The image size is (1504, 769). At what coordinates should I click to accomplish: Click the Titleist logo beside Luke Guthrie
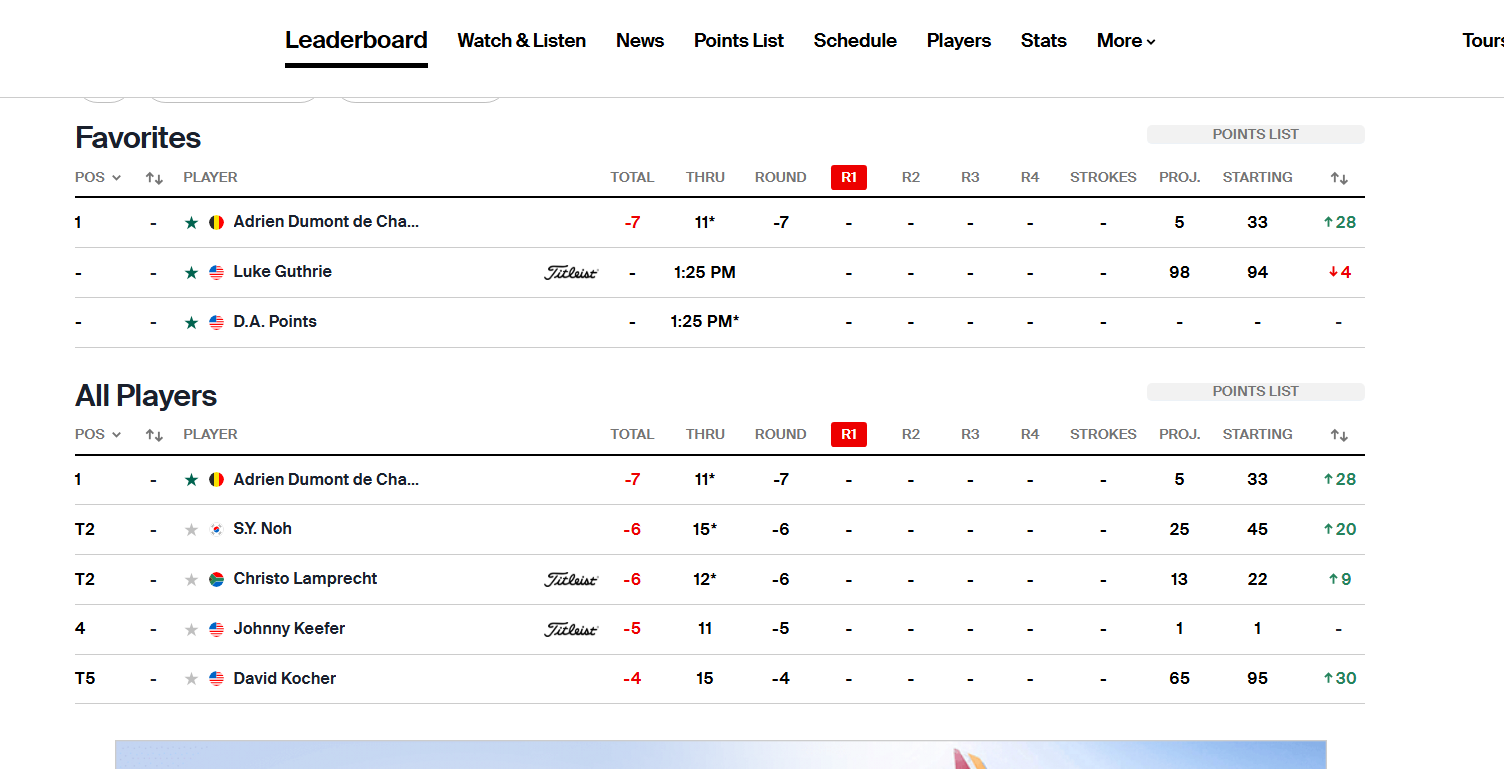(571, 273)
